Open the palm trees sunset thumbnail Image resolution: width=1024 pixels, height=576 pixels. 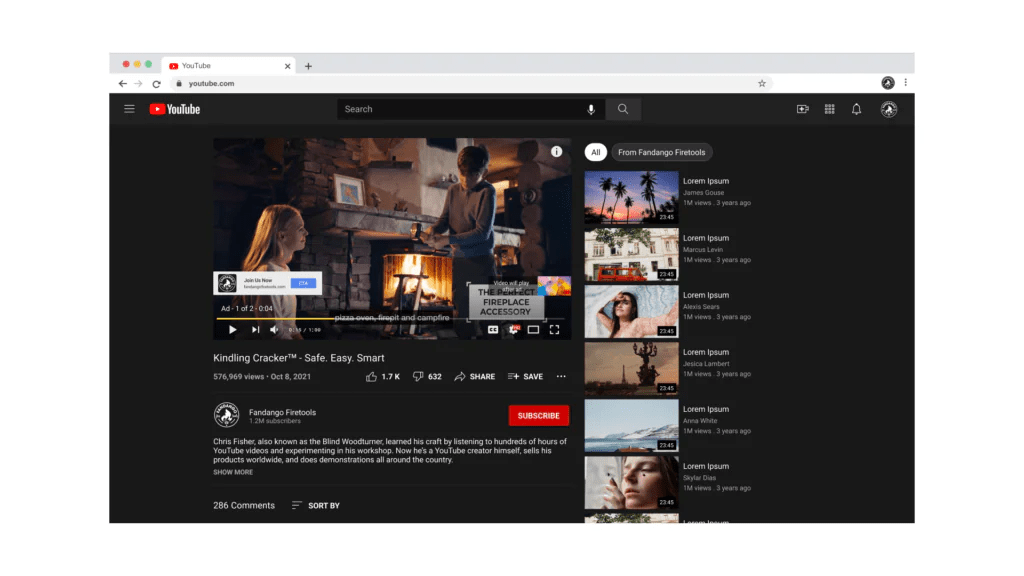pyautogui.click(x=631, y=197)
